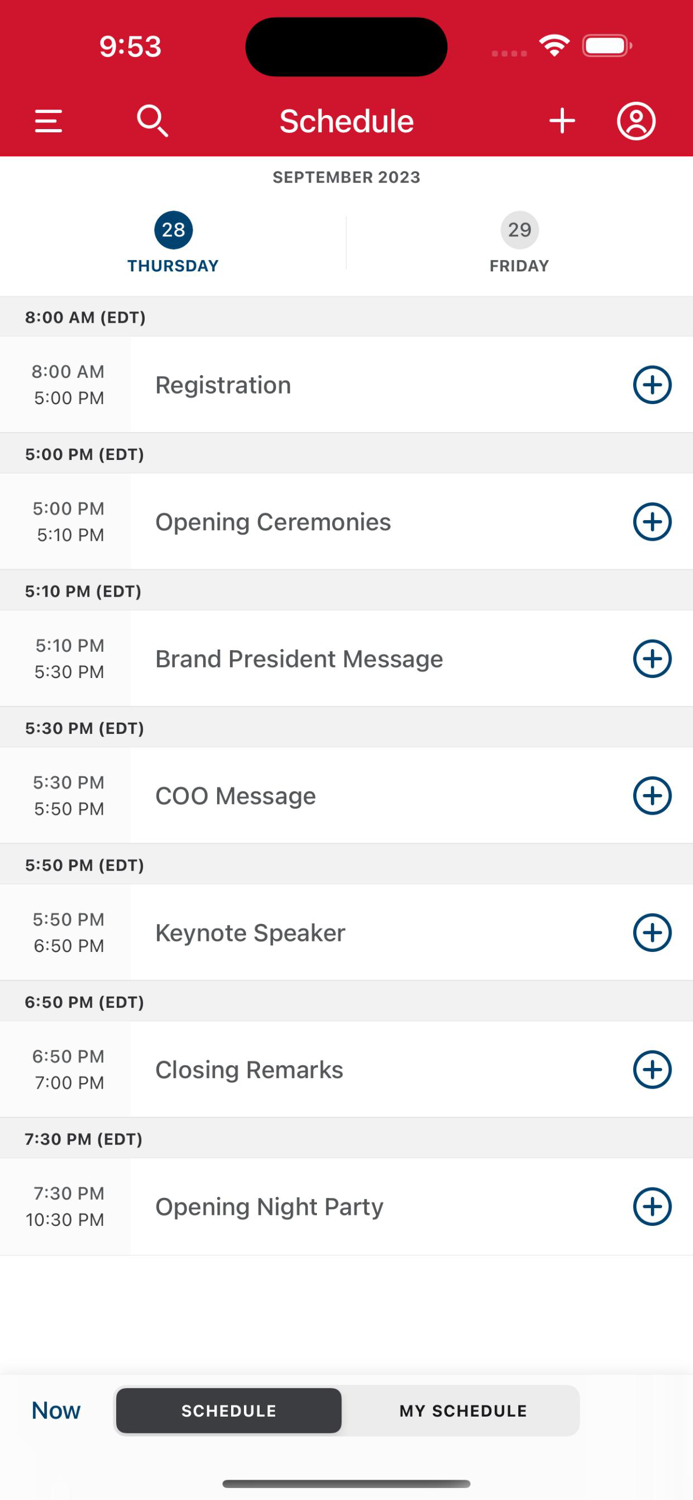
Task: Open the user profile icon
Action: pos(636,121)
